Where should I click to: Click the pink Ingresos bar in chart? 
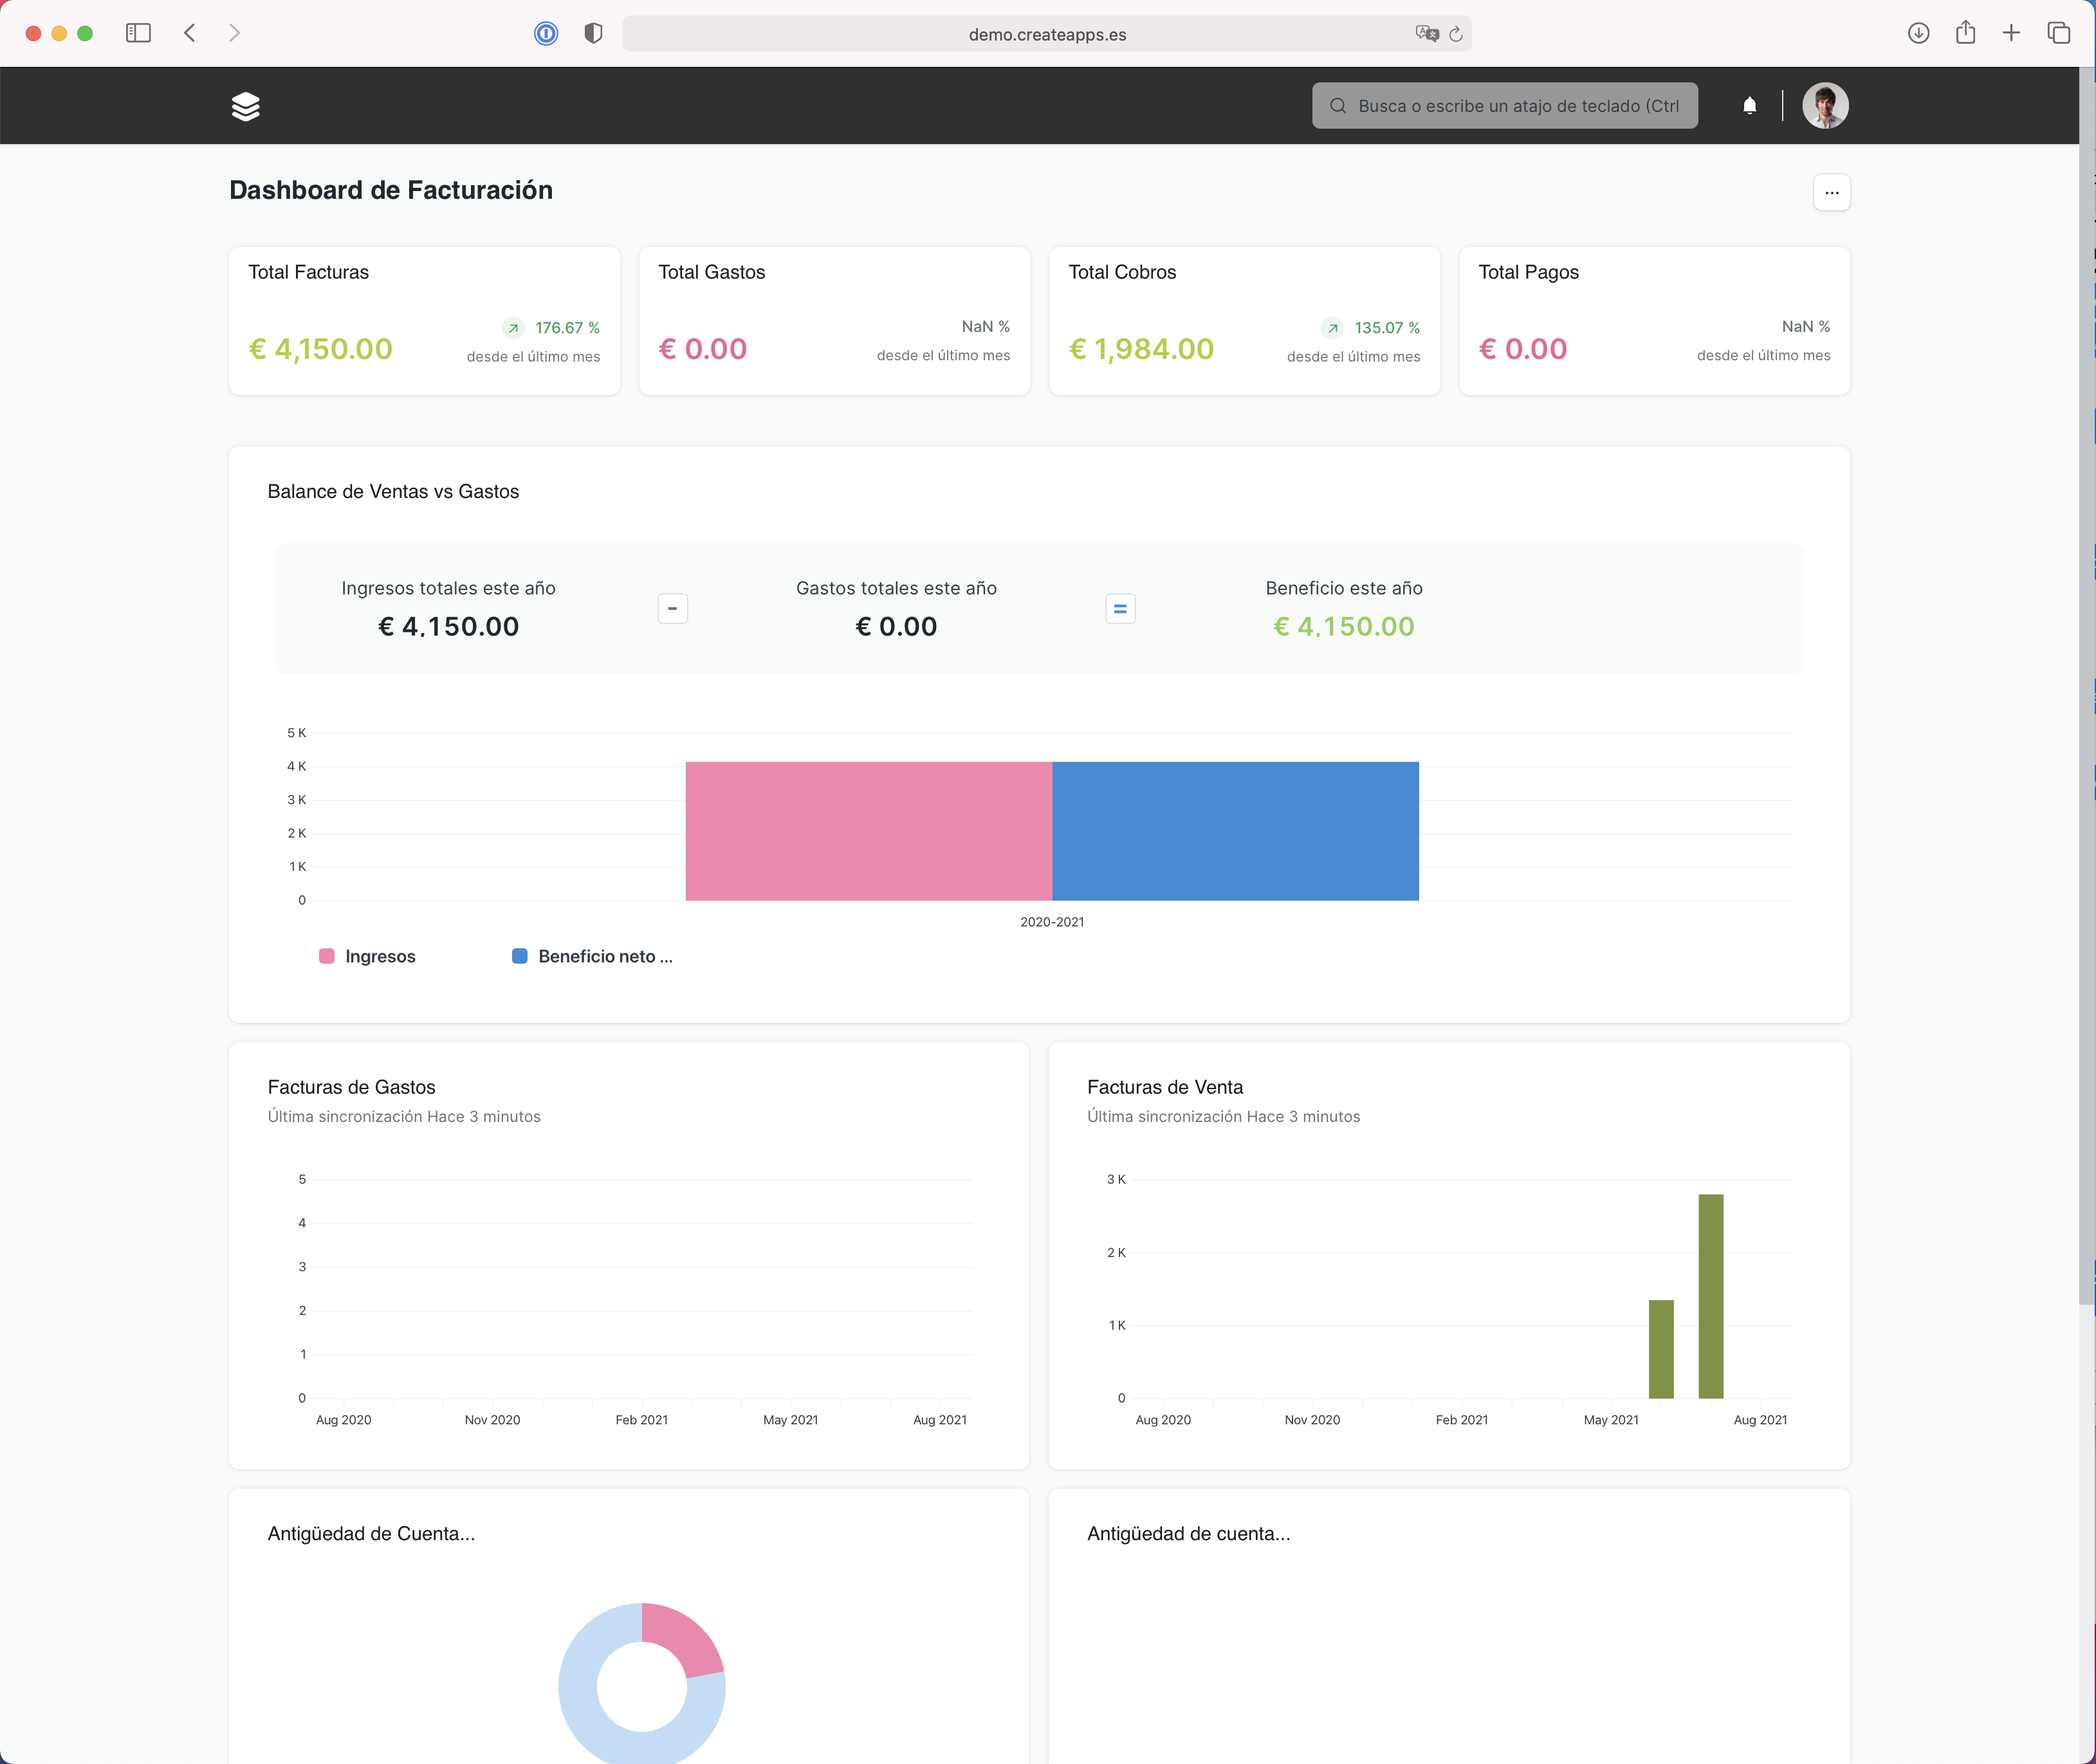[x=868, y=831]
